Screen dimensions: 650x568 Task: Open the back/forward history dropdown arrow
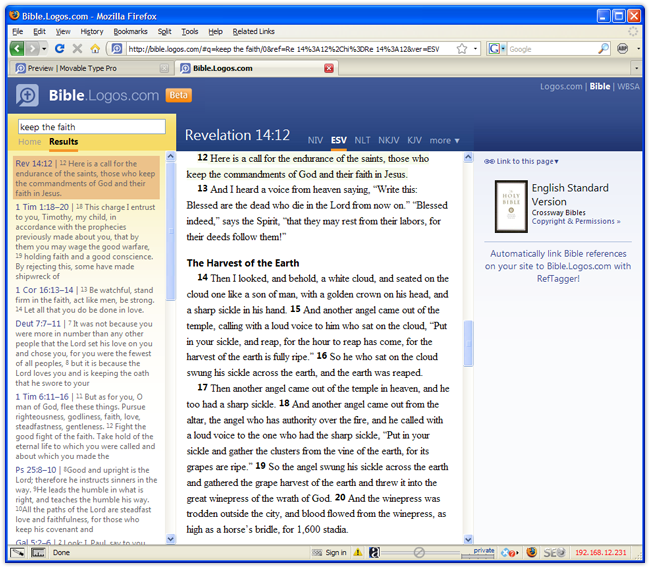(x=44, y=49)
